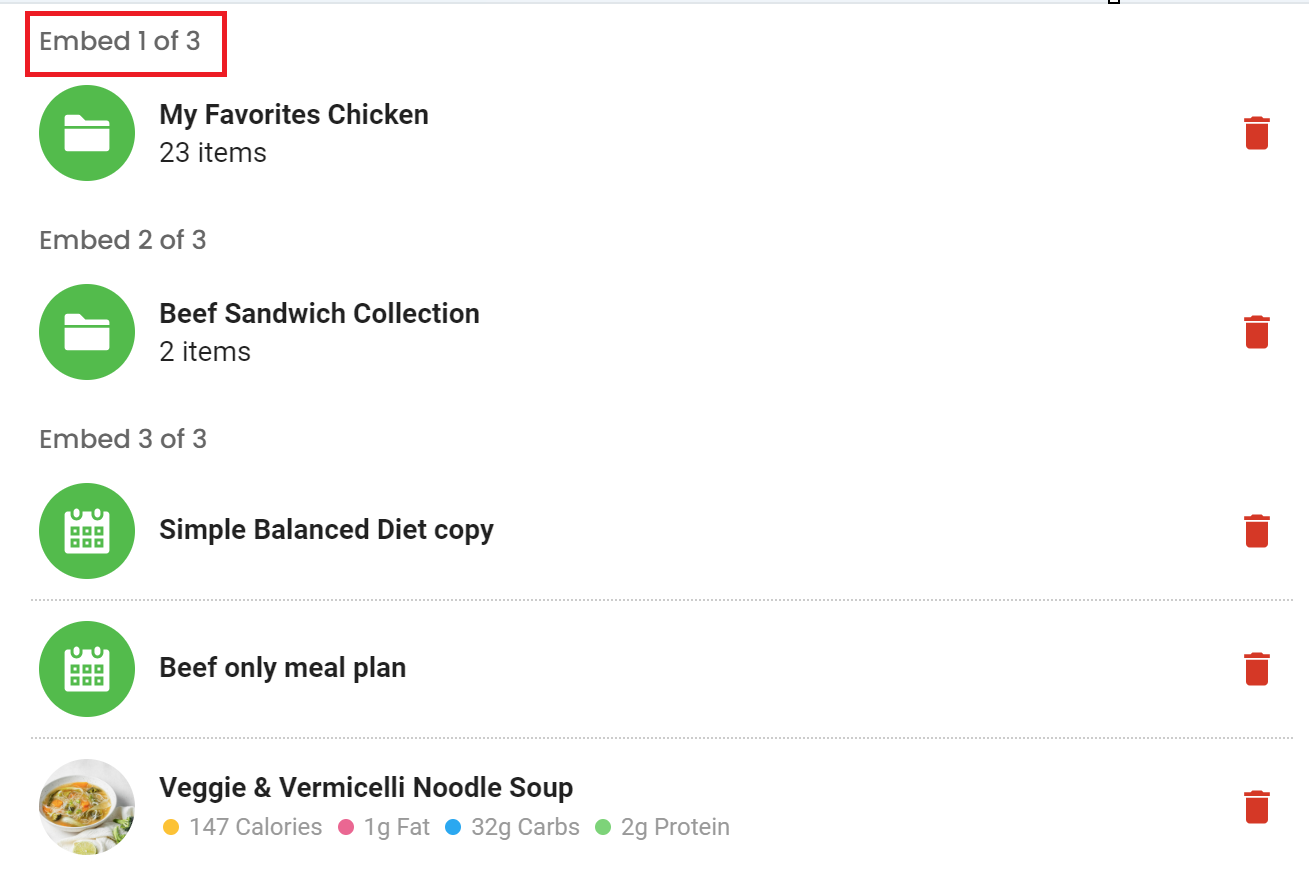Open the noodle soup bowl thumbnail
This screenshot has height=884, width=1309.
(x=87, y=807)
